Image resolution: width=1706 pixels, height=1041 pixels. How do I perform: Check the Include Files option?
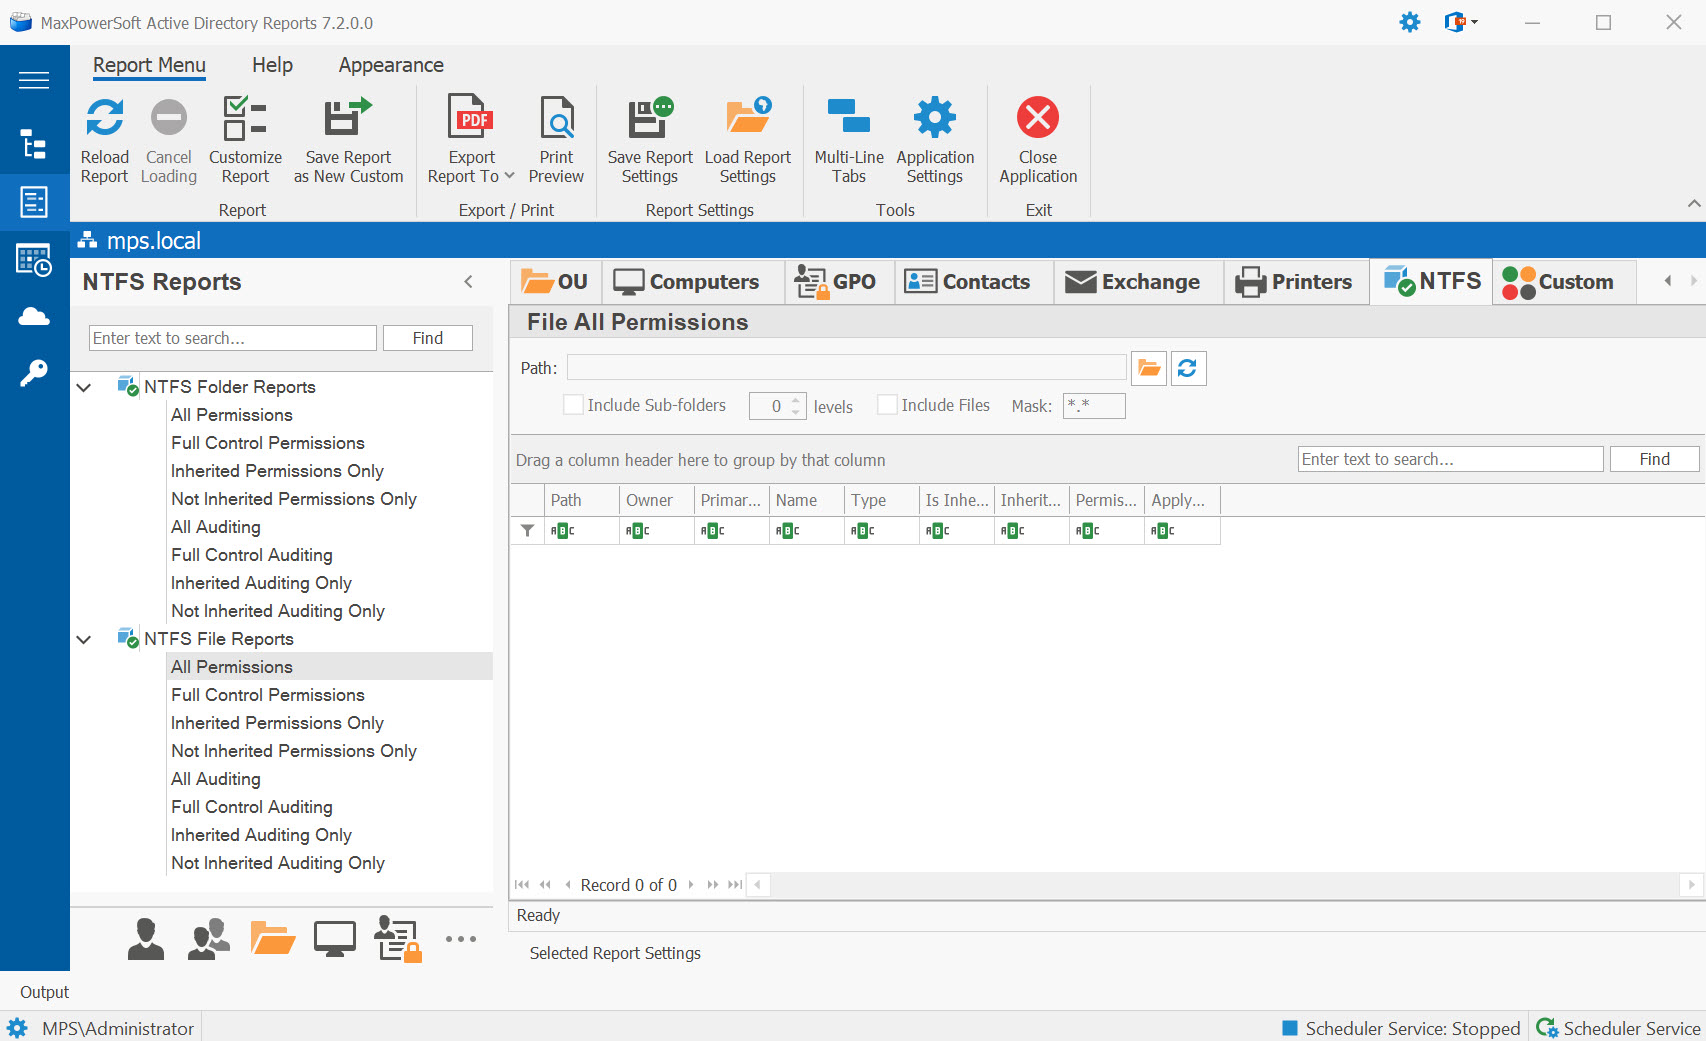[887, 405]
